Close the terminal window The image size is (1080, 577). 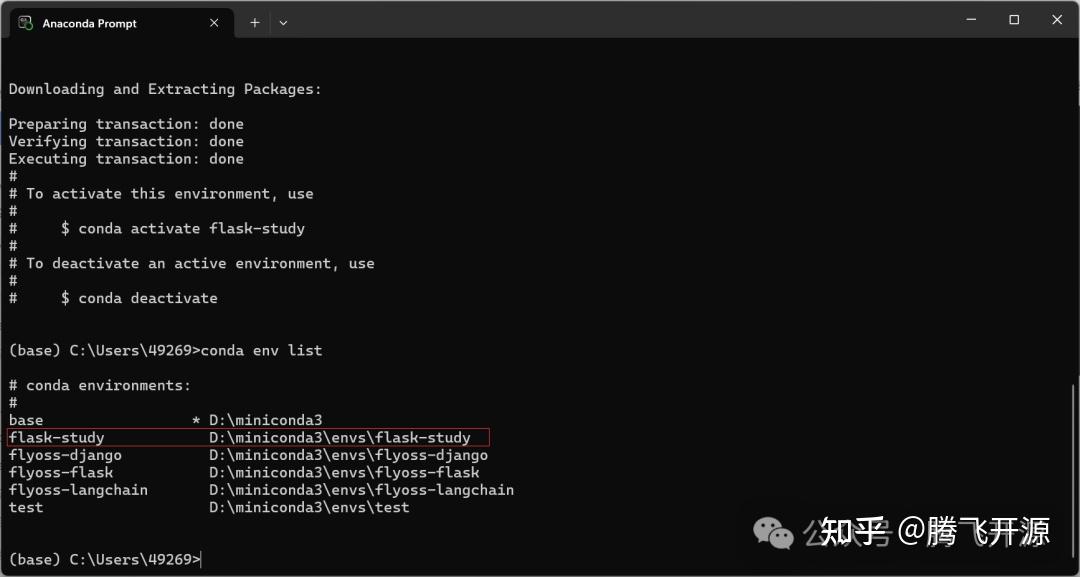click(x=1057, y=20)
